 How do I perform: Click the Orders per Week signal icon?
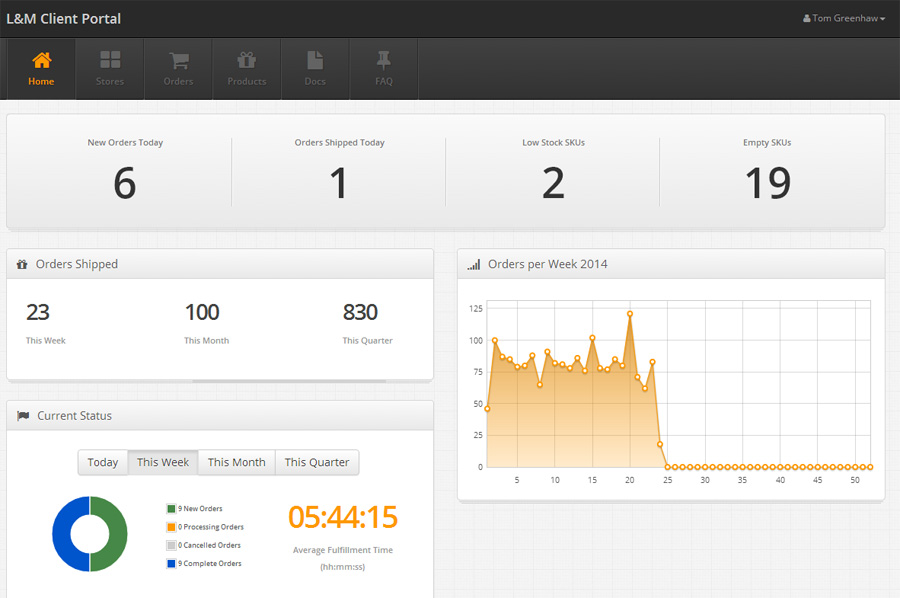(x=474, y=265)
